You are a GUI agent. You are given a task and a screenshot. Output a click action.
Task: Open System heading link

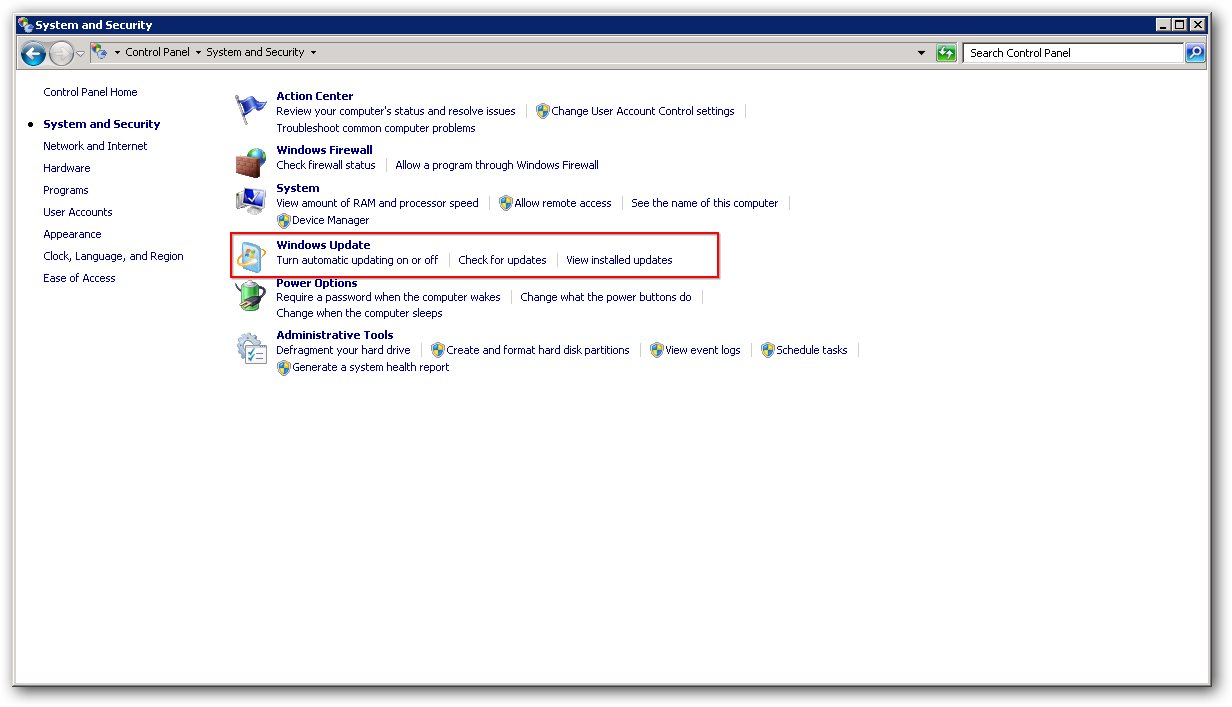pyautogui.click(x=298, y=188)
